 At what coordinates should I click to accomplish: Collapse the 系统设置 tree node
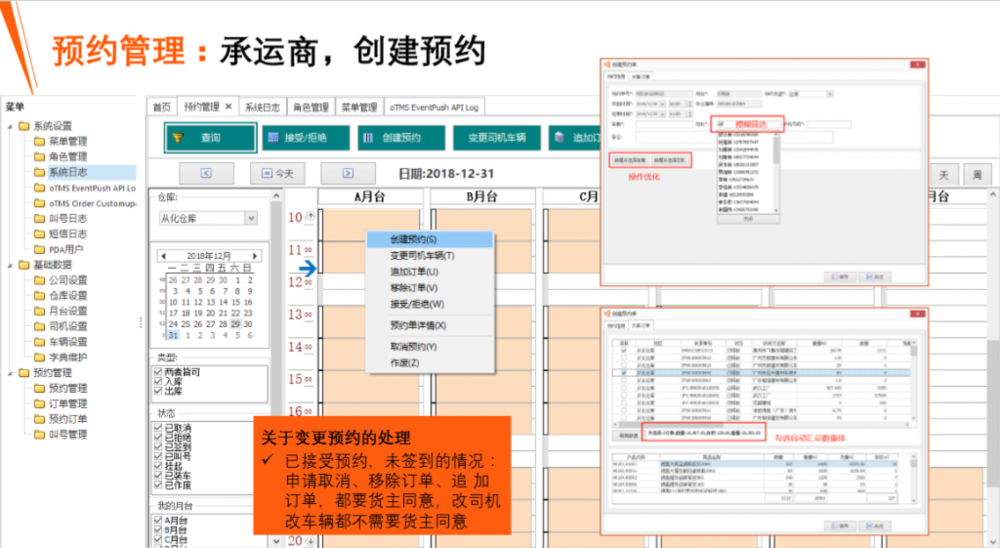9,126
